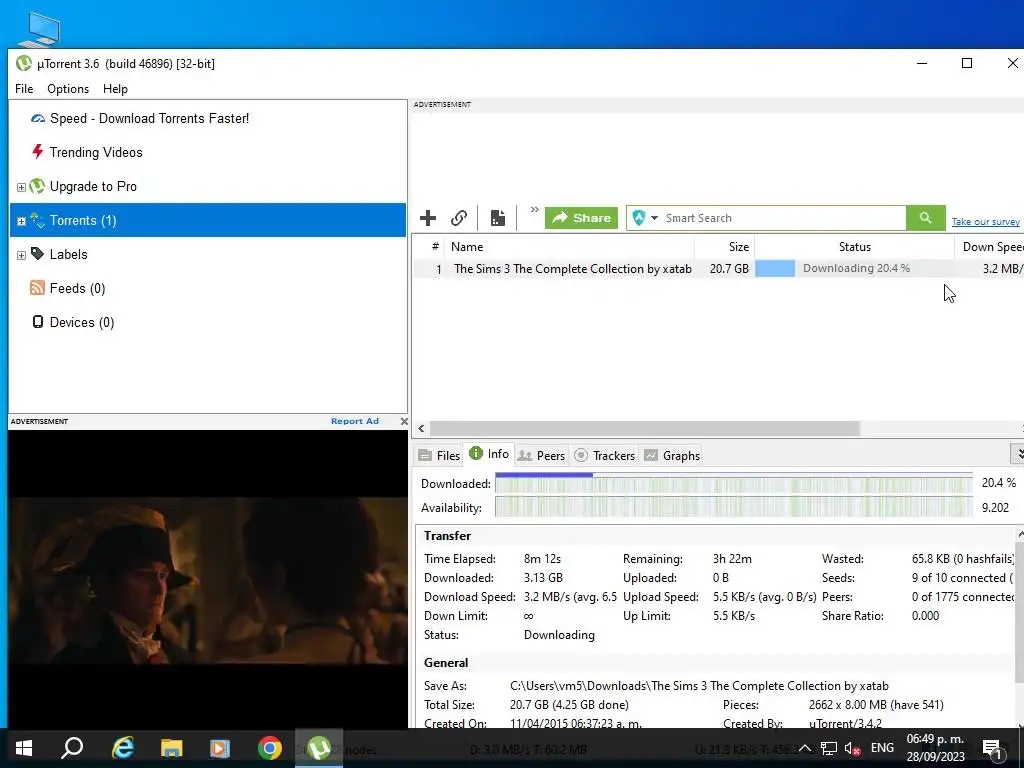The height and width of the screenshot is (768, 1024).
Task: Select Labels in sidebar
Action: point(69,254)
